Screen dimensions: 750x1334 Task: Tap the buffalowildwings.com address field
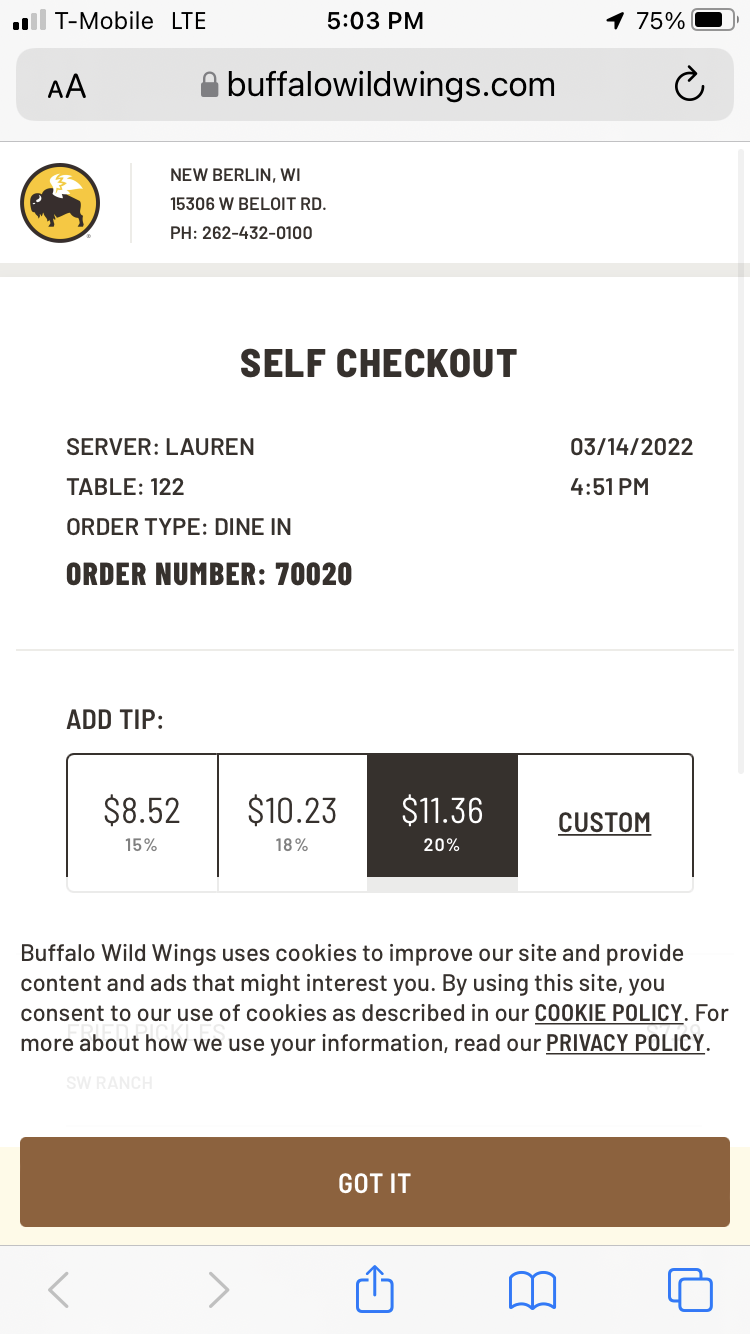click(390, 85)
